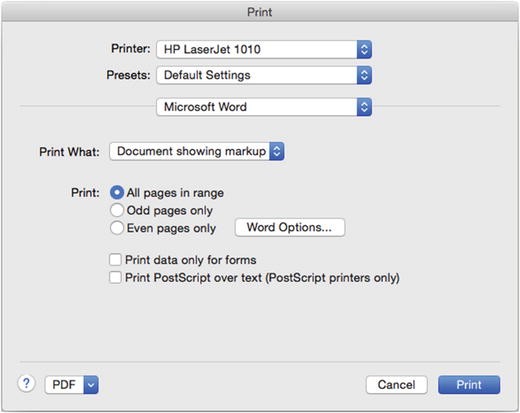Click the Print dialog title bar

[x=260, y=12]
